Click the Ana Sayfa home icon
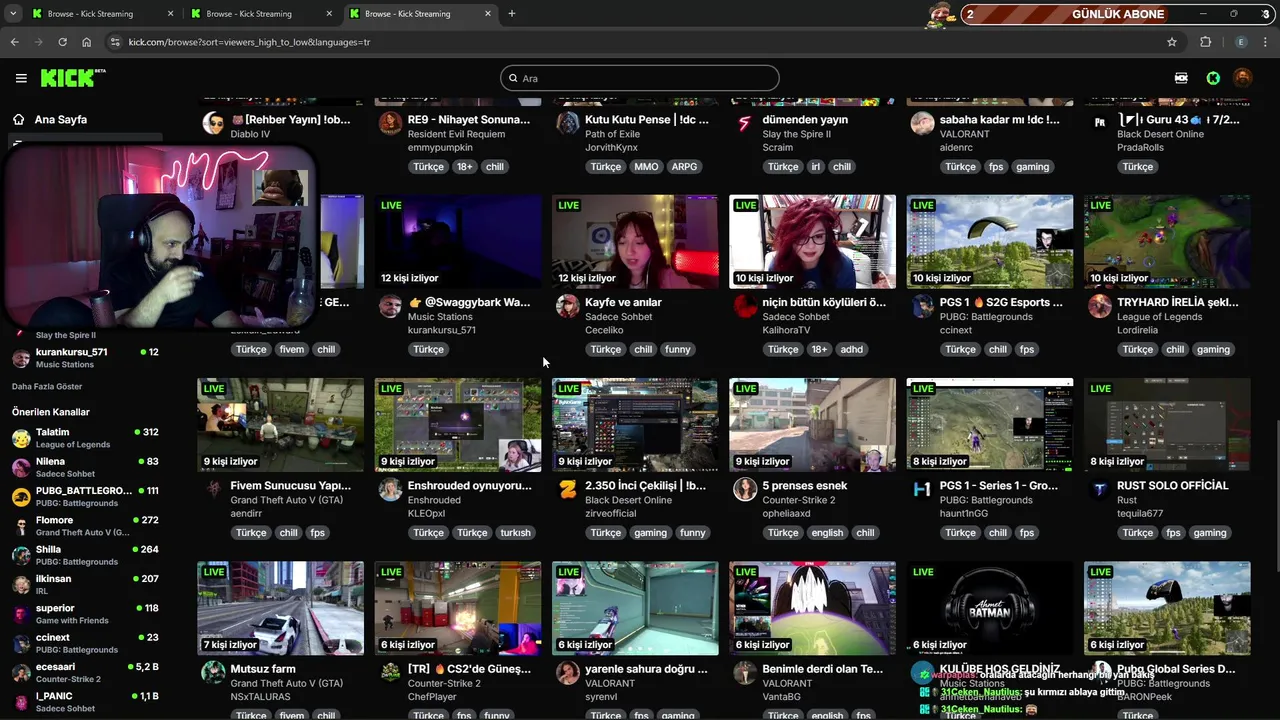The width and height of the screenshot is (1280, 720). click(x=18, y=119)
